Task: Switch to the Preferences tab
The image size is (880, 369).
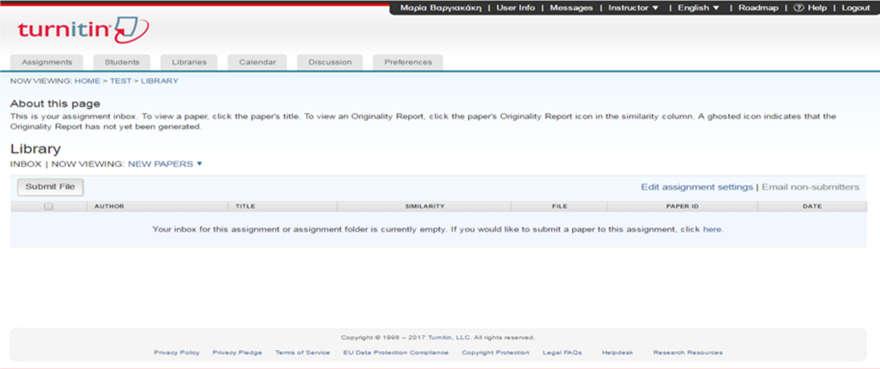Action: 408,62
